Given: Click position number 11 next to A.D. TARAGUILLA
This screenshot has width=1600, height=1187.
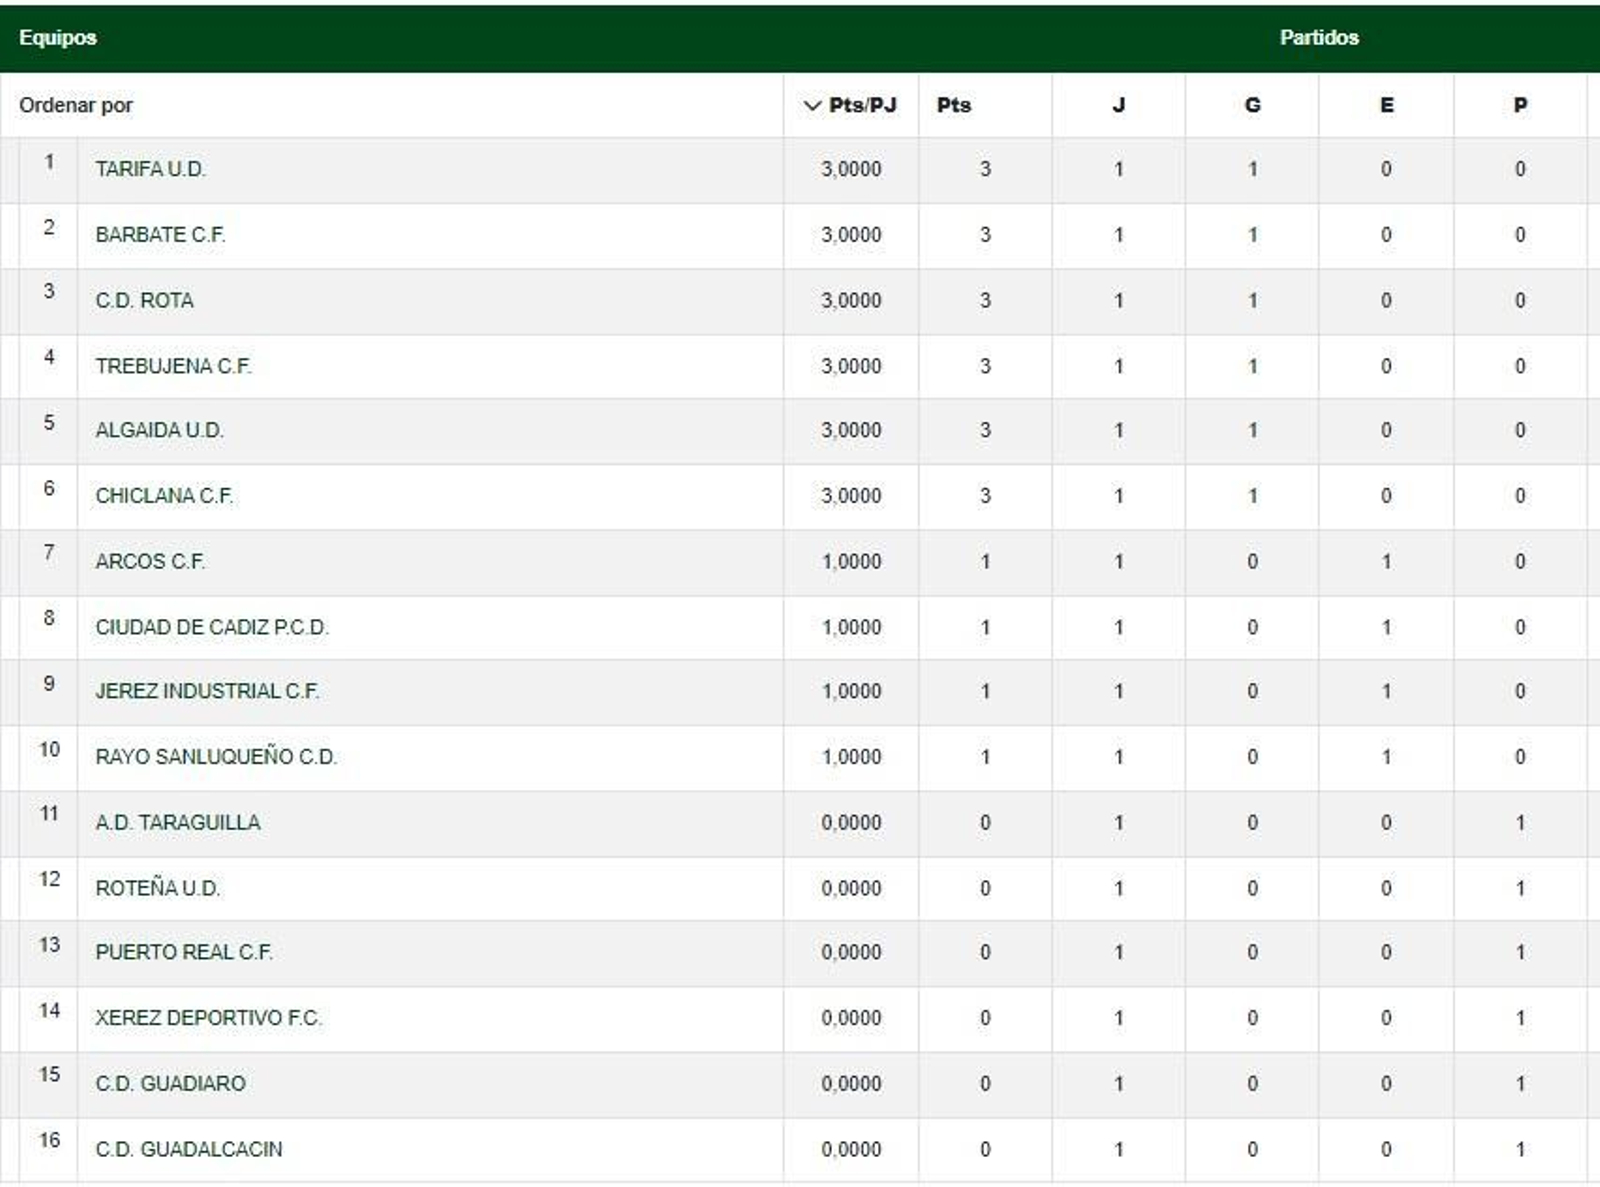Looking at the screenshot, I should pos(48,817).
